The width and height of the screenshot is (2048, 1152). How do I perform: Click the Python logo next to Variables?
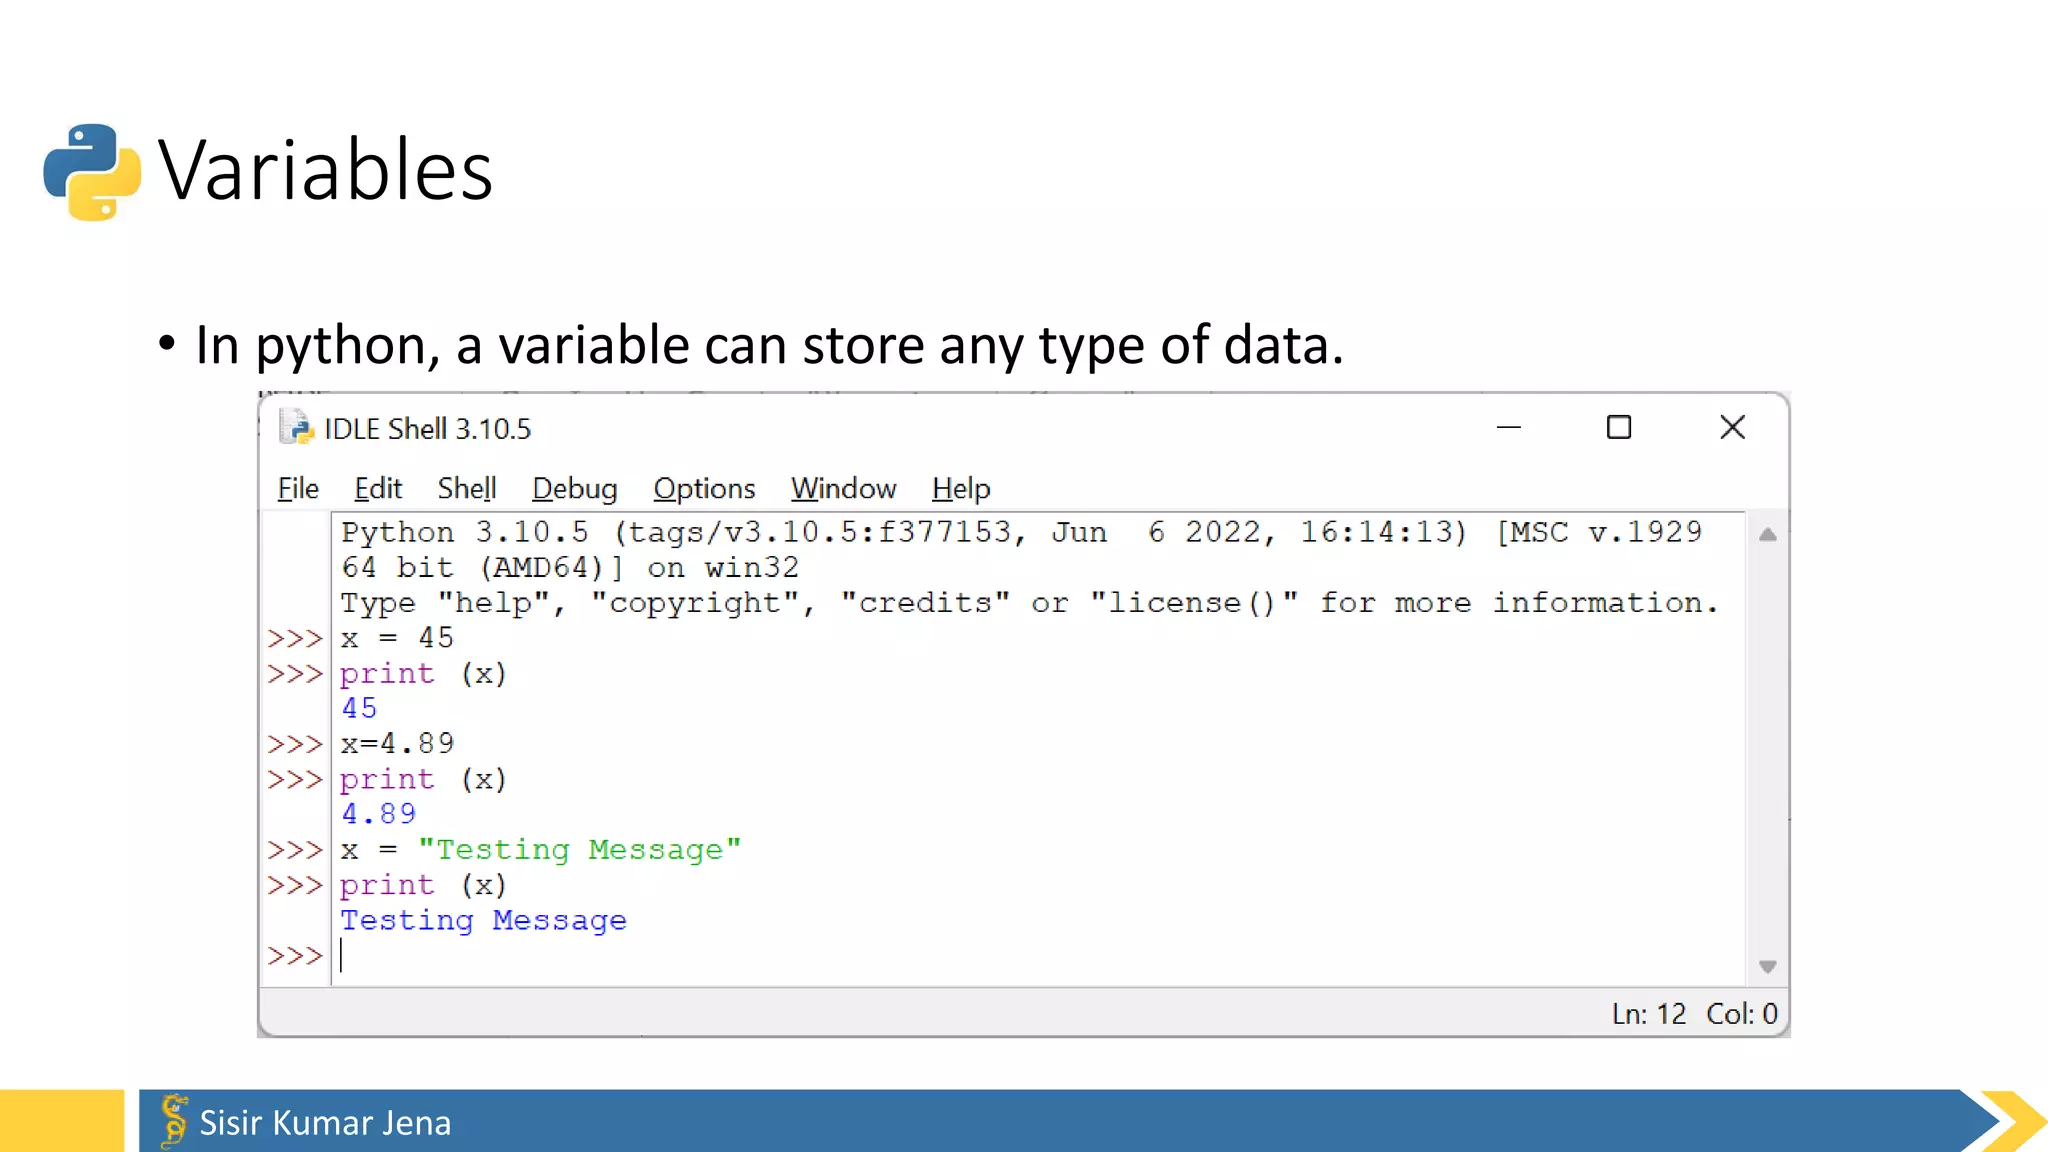92,171
